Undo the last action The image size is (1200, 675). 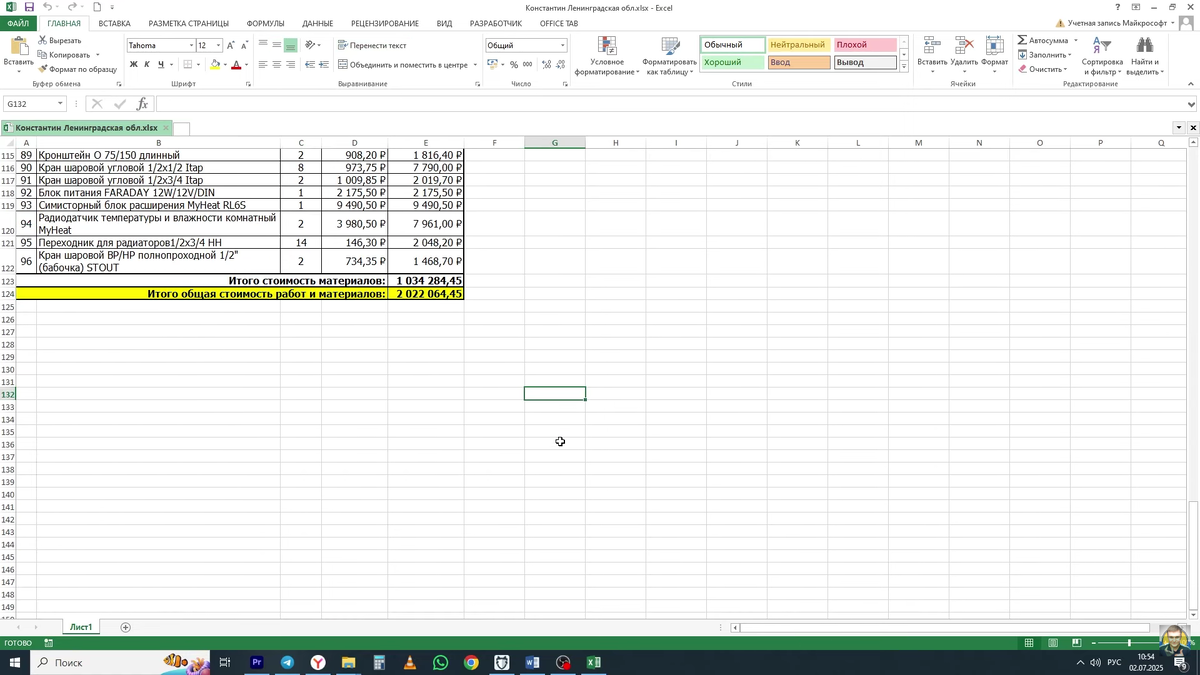[x=47, y=7]
